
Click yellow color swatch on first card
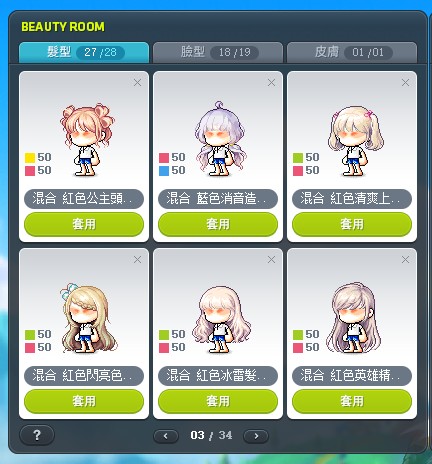pyautogui.click(x=30, y=158)
